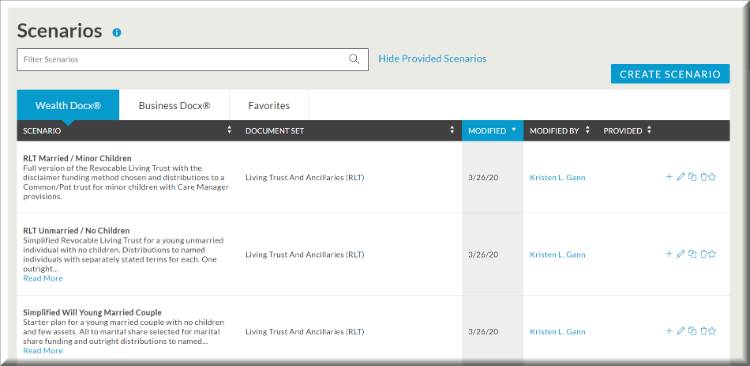
Task: Copy the RLT Married / Minor Children scenario
Action: (x=692, y=177)
